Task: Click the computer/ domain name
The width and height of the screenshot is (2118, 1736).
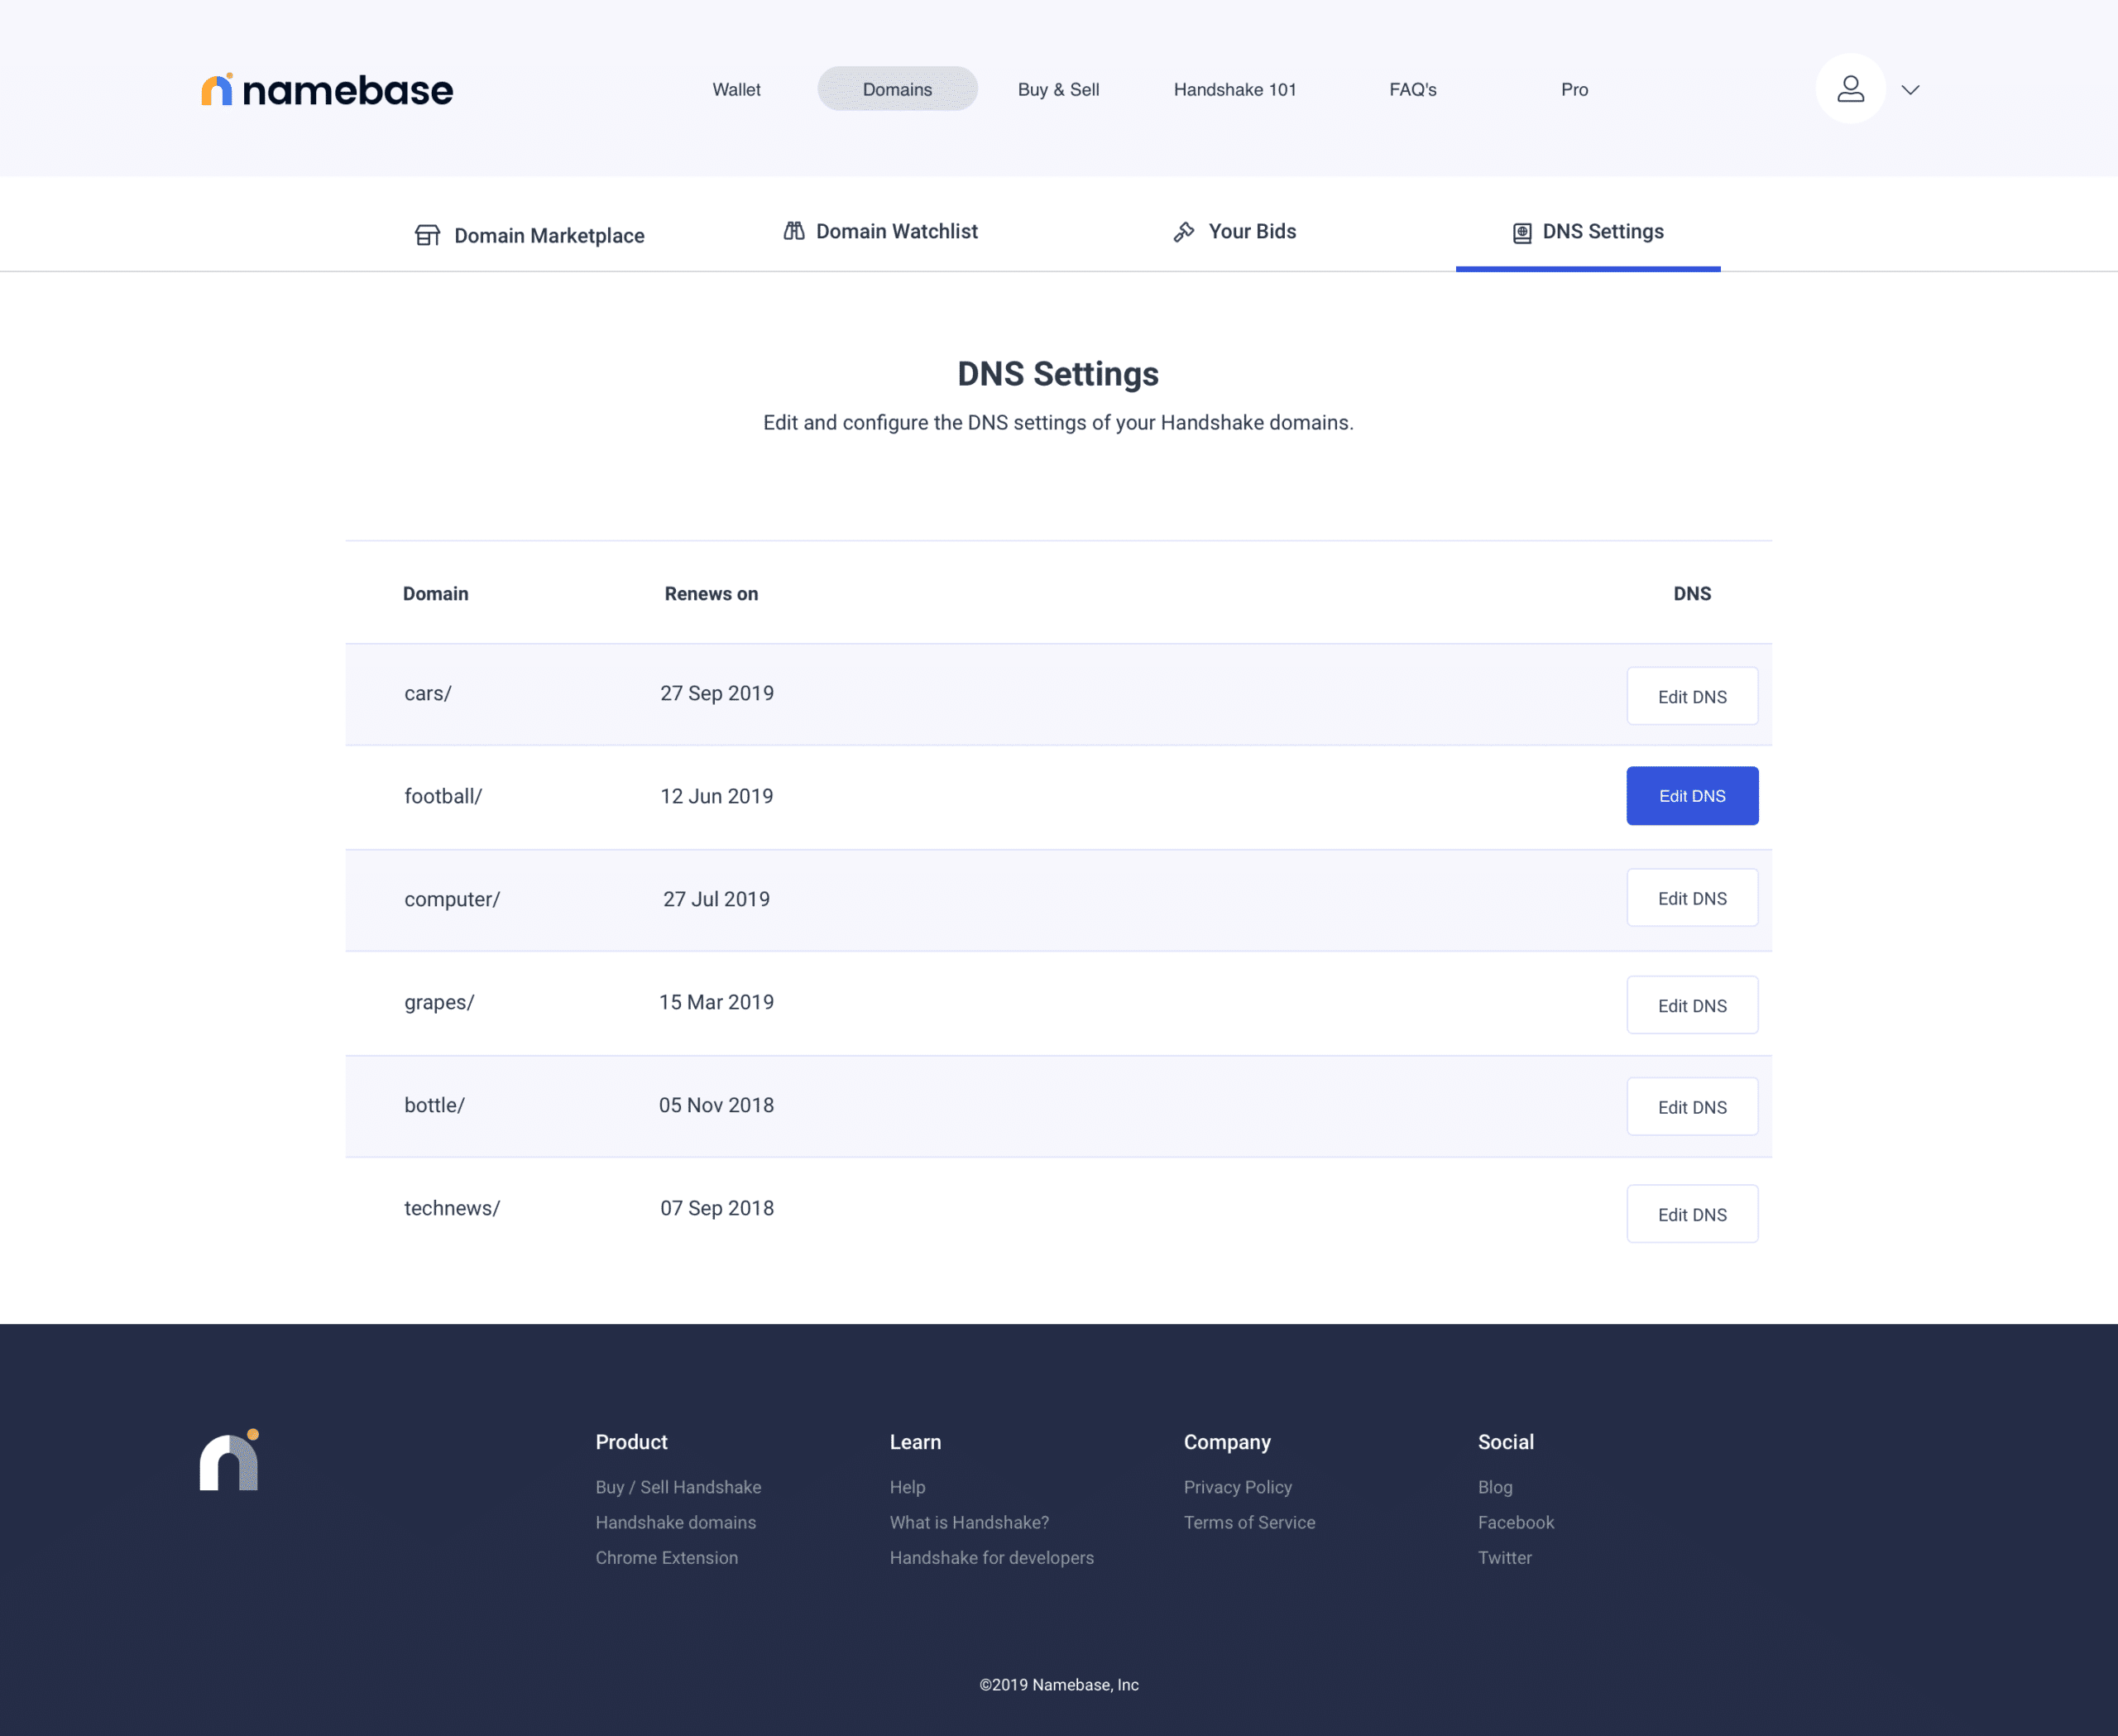Action: click(x=452, y=899)
